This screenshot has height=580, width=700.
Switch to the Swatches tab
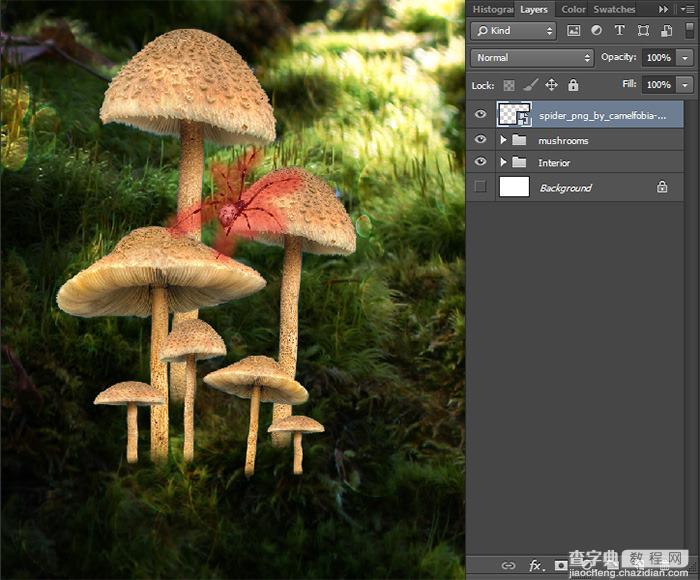(614, 9)
